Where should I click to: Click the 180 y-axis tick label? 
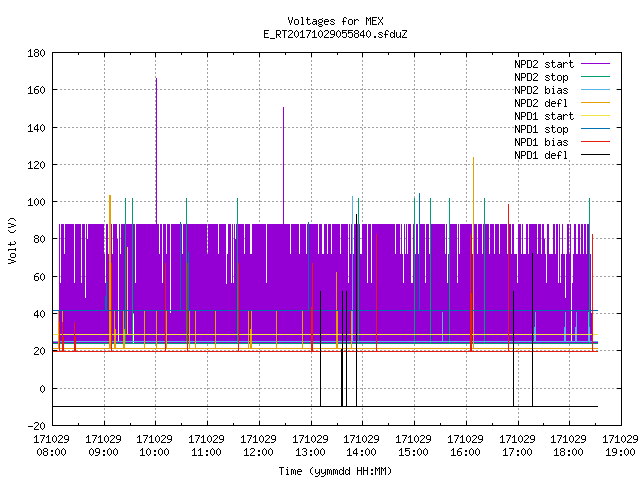36,53
